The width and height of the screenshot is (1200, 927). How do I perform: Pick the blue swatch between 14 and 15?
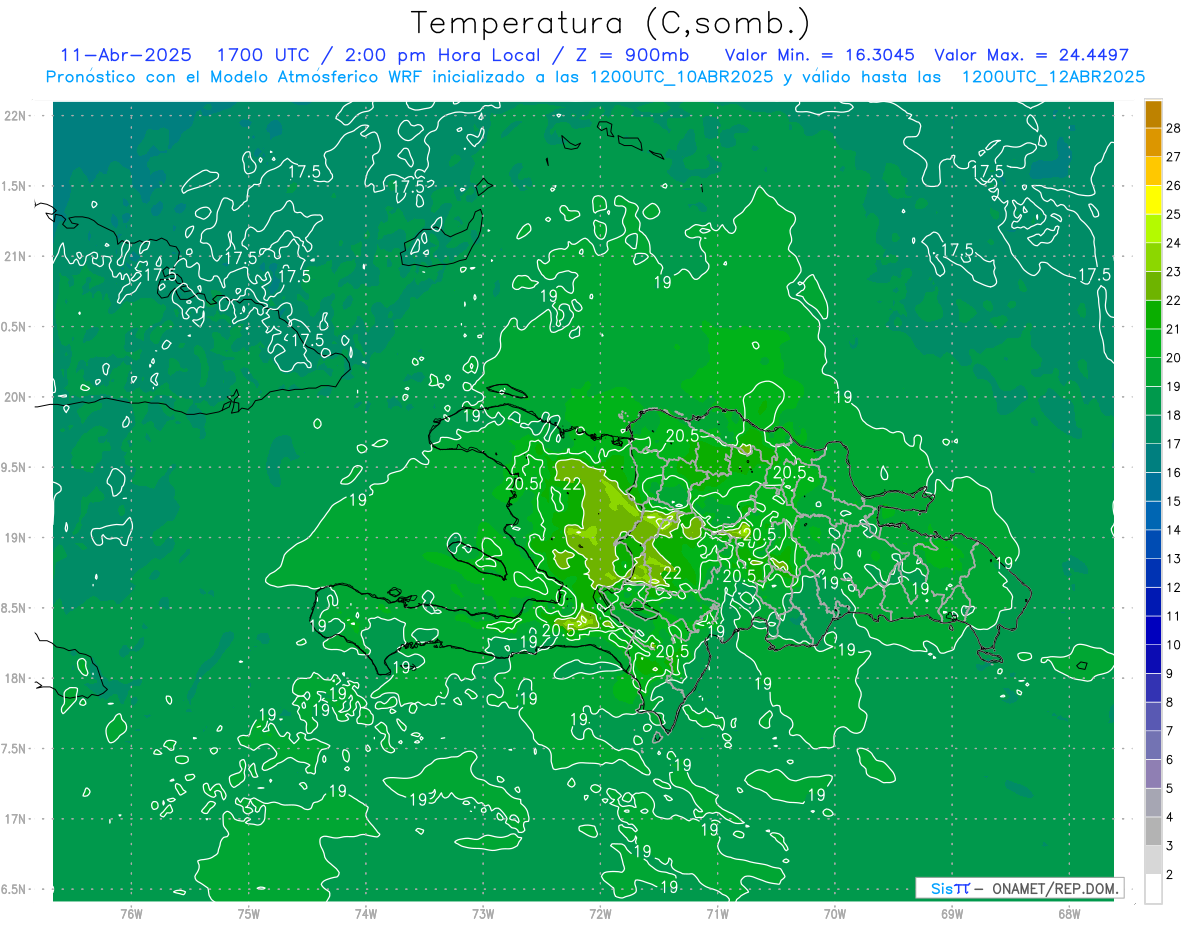point(1153,515)
